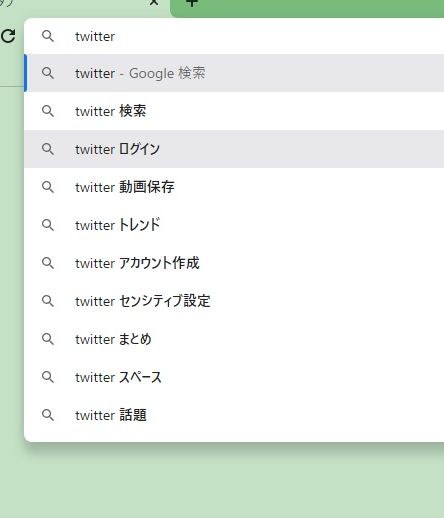This screenshot has height=518, width=444.
Task: Click in the address bar showing twitter
Action: [x=234, y=36]
